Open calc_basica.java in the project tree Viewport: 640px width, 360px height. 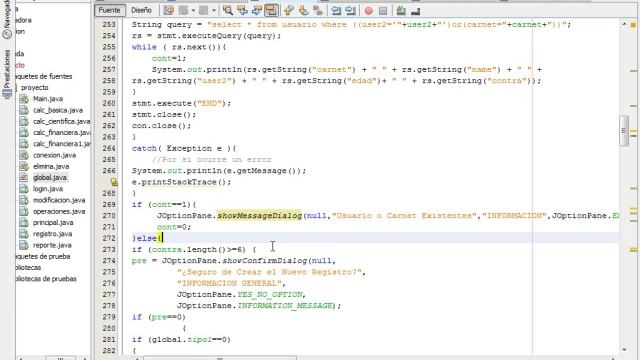coord(58,110)
